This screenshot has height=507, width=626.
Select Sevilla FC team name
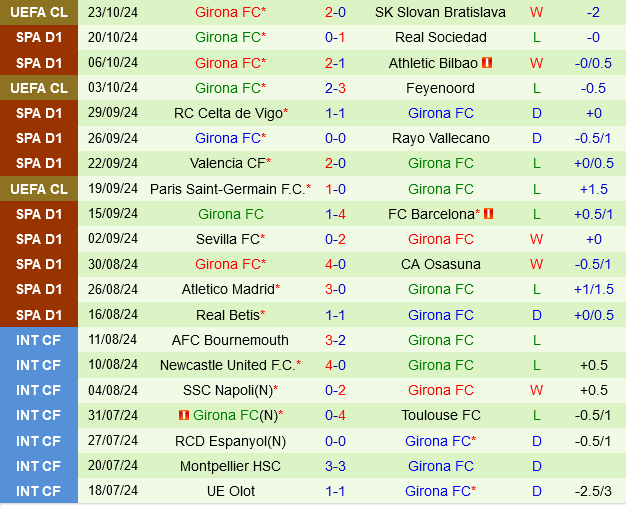pyautogui.click(x=227, y=239)
